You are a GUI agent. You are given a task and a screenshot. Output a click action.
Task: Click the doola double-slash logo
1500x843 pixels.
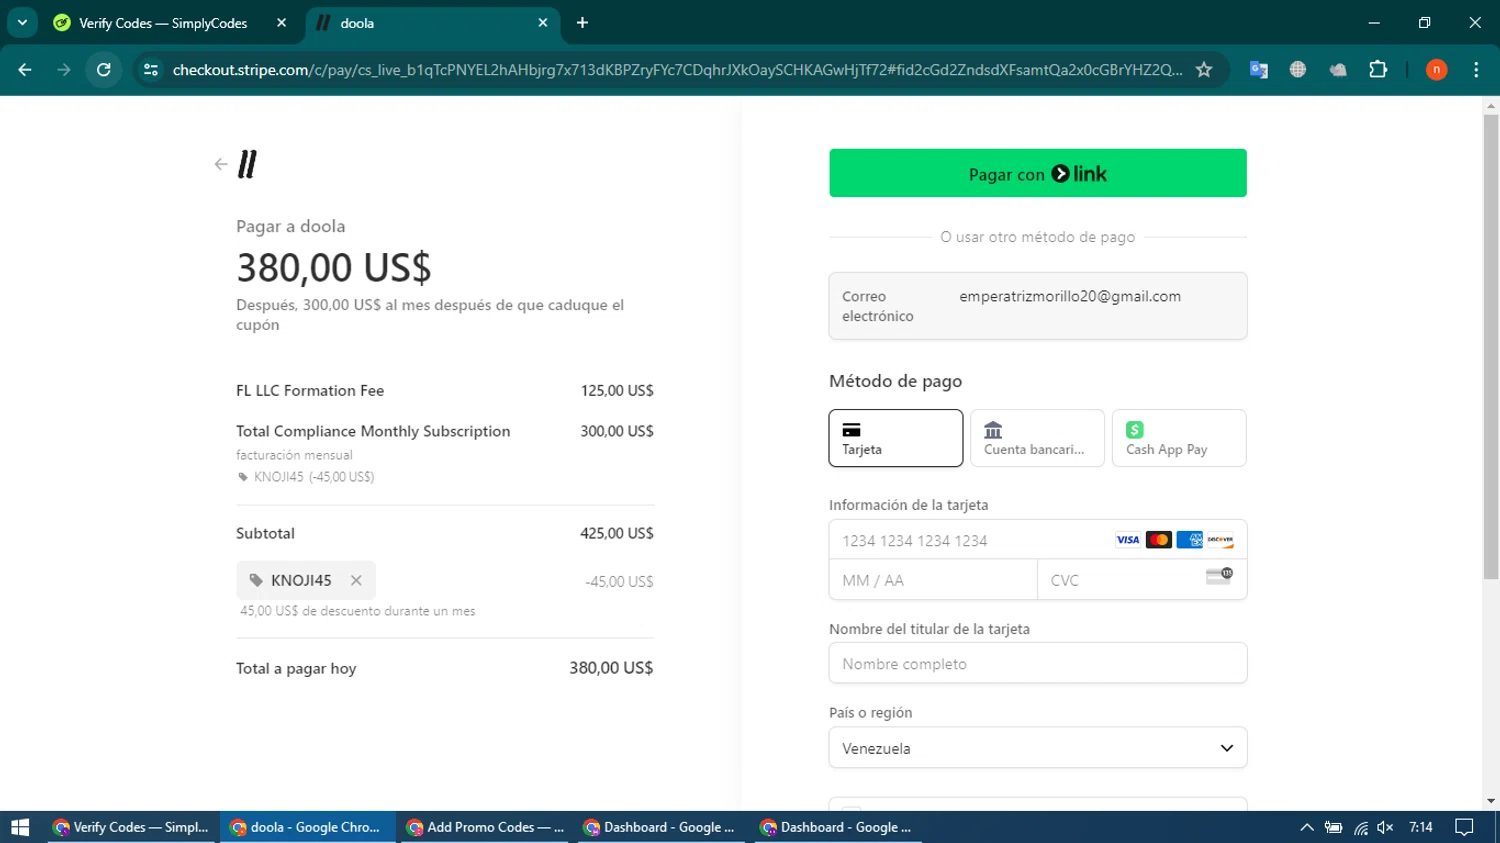click(x=247, y=164)
